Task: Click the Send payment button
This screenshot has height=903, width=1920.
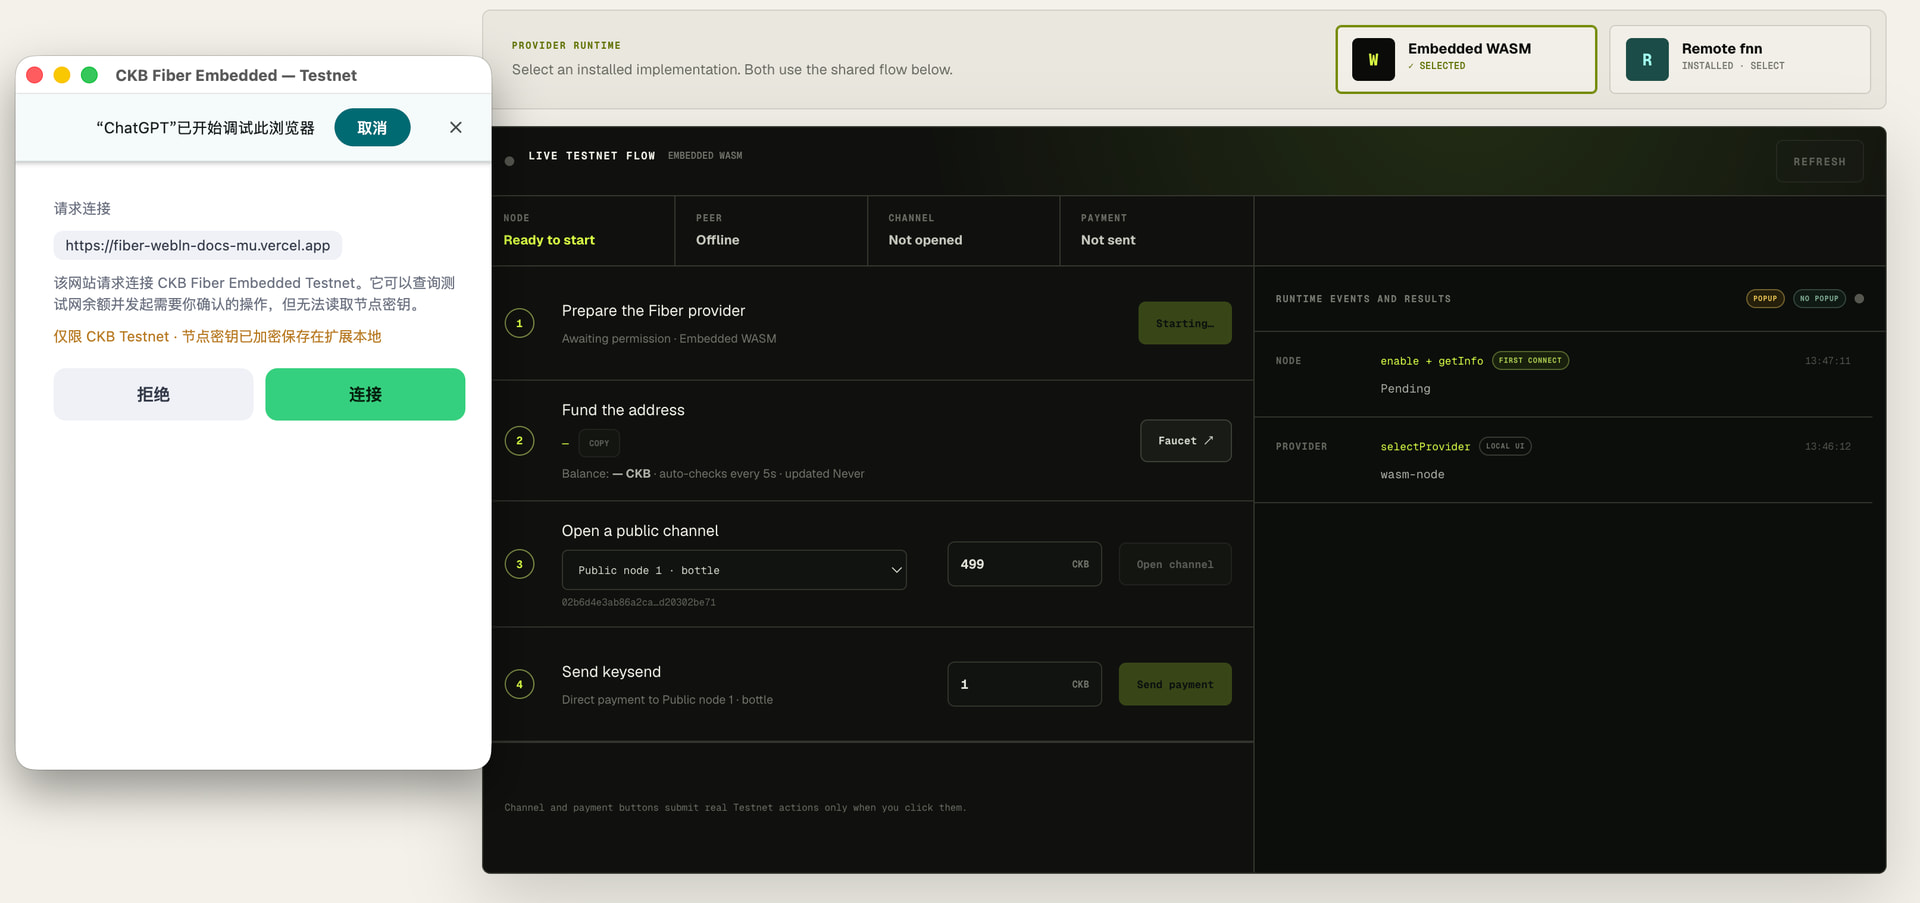Action: [1175, 684]
